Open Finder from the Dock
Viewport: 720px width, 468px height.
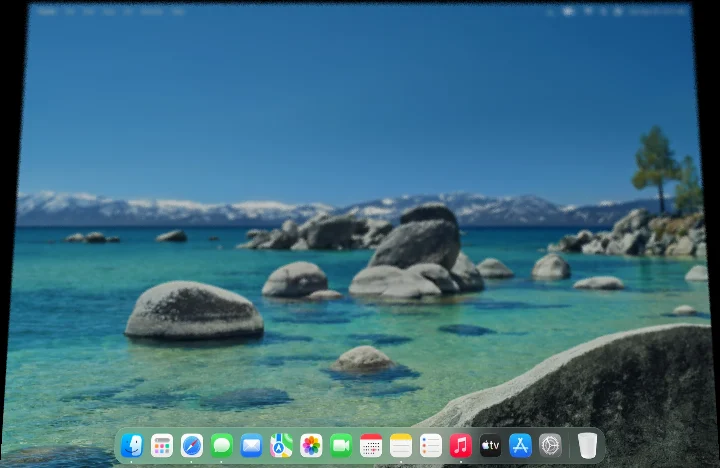click(x=132, y=445)
